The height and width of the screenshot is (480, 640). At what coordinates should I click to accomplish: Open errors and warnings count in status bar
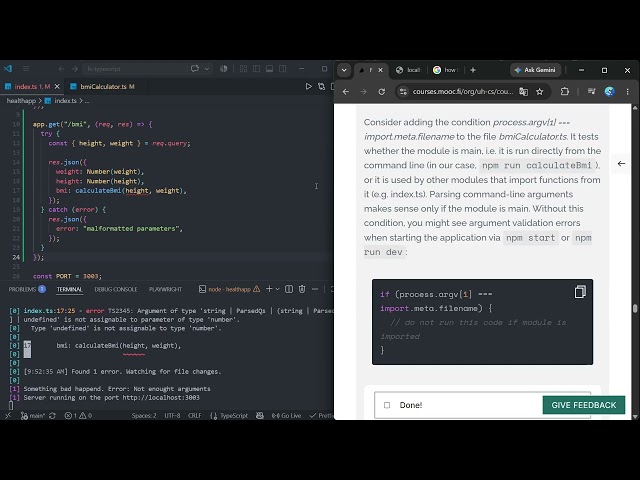pos(78,416)
